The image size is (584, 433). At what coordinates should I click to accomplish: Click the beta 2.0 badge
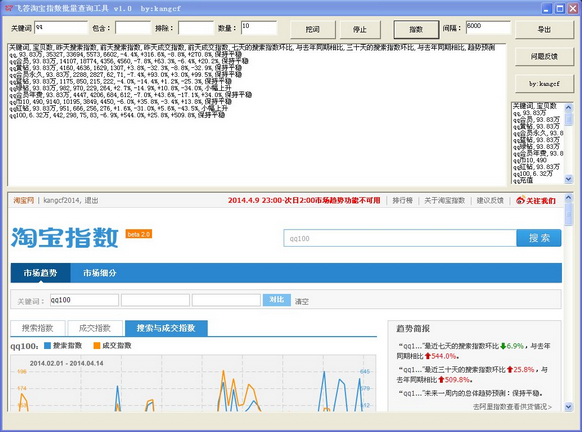tap(139, 234)
